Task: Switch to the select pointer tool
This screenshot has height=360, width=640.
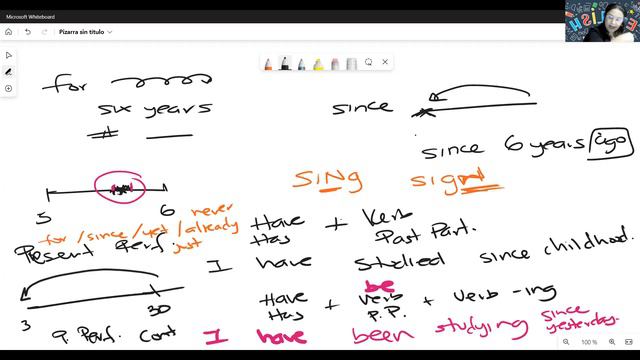Action: [9, 55]
